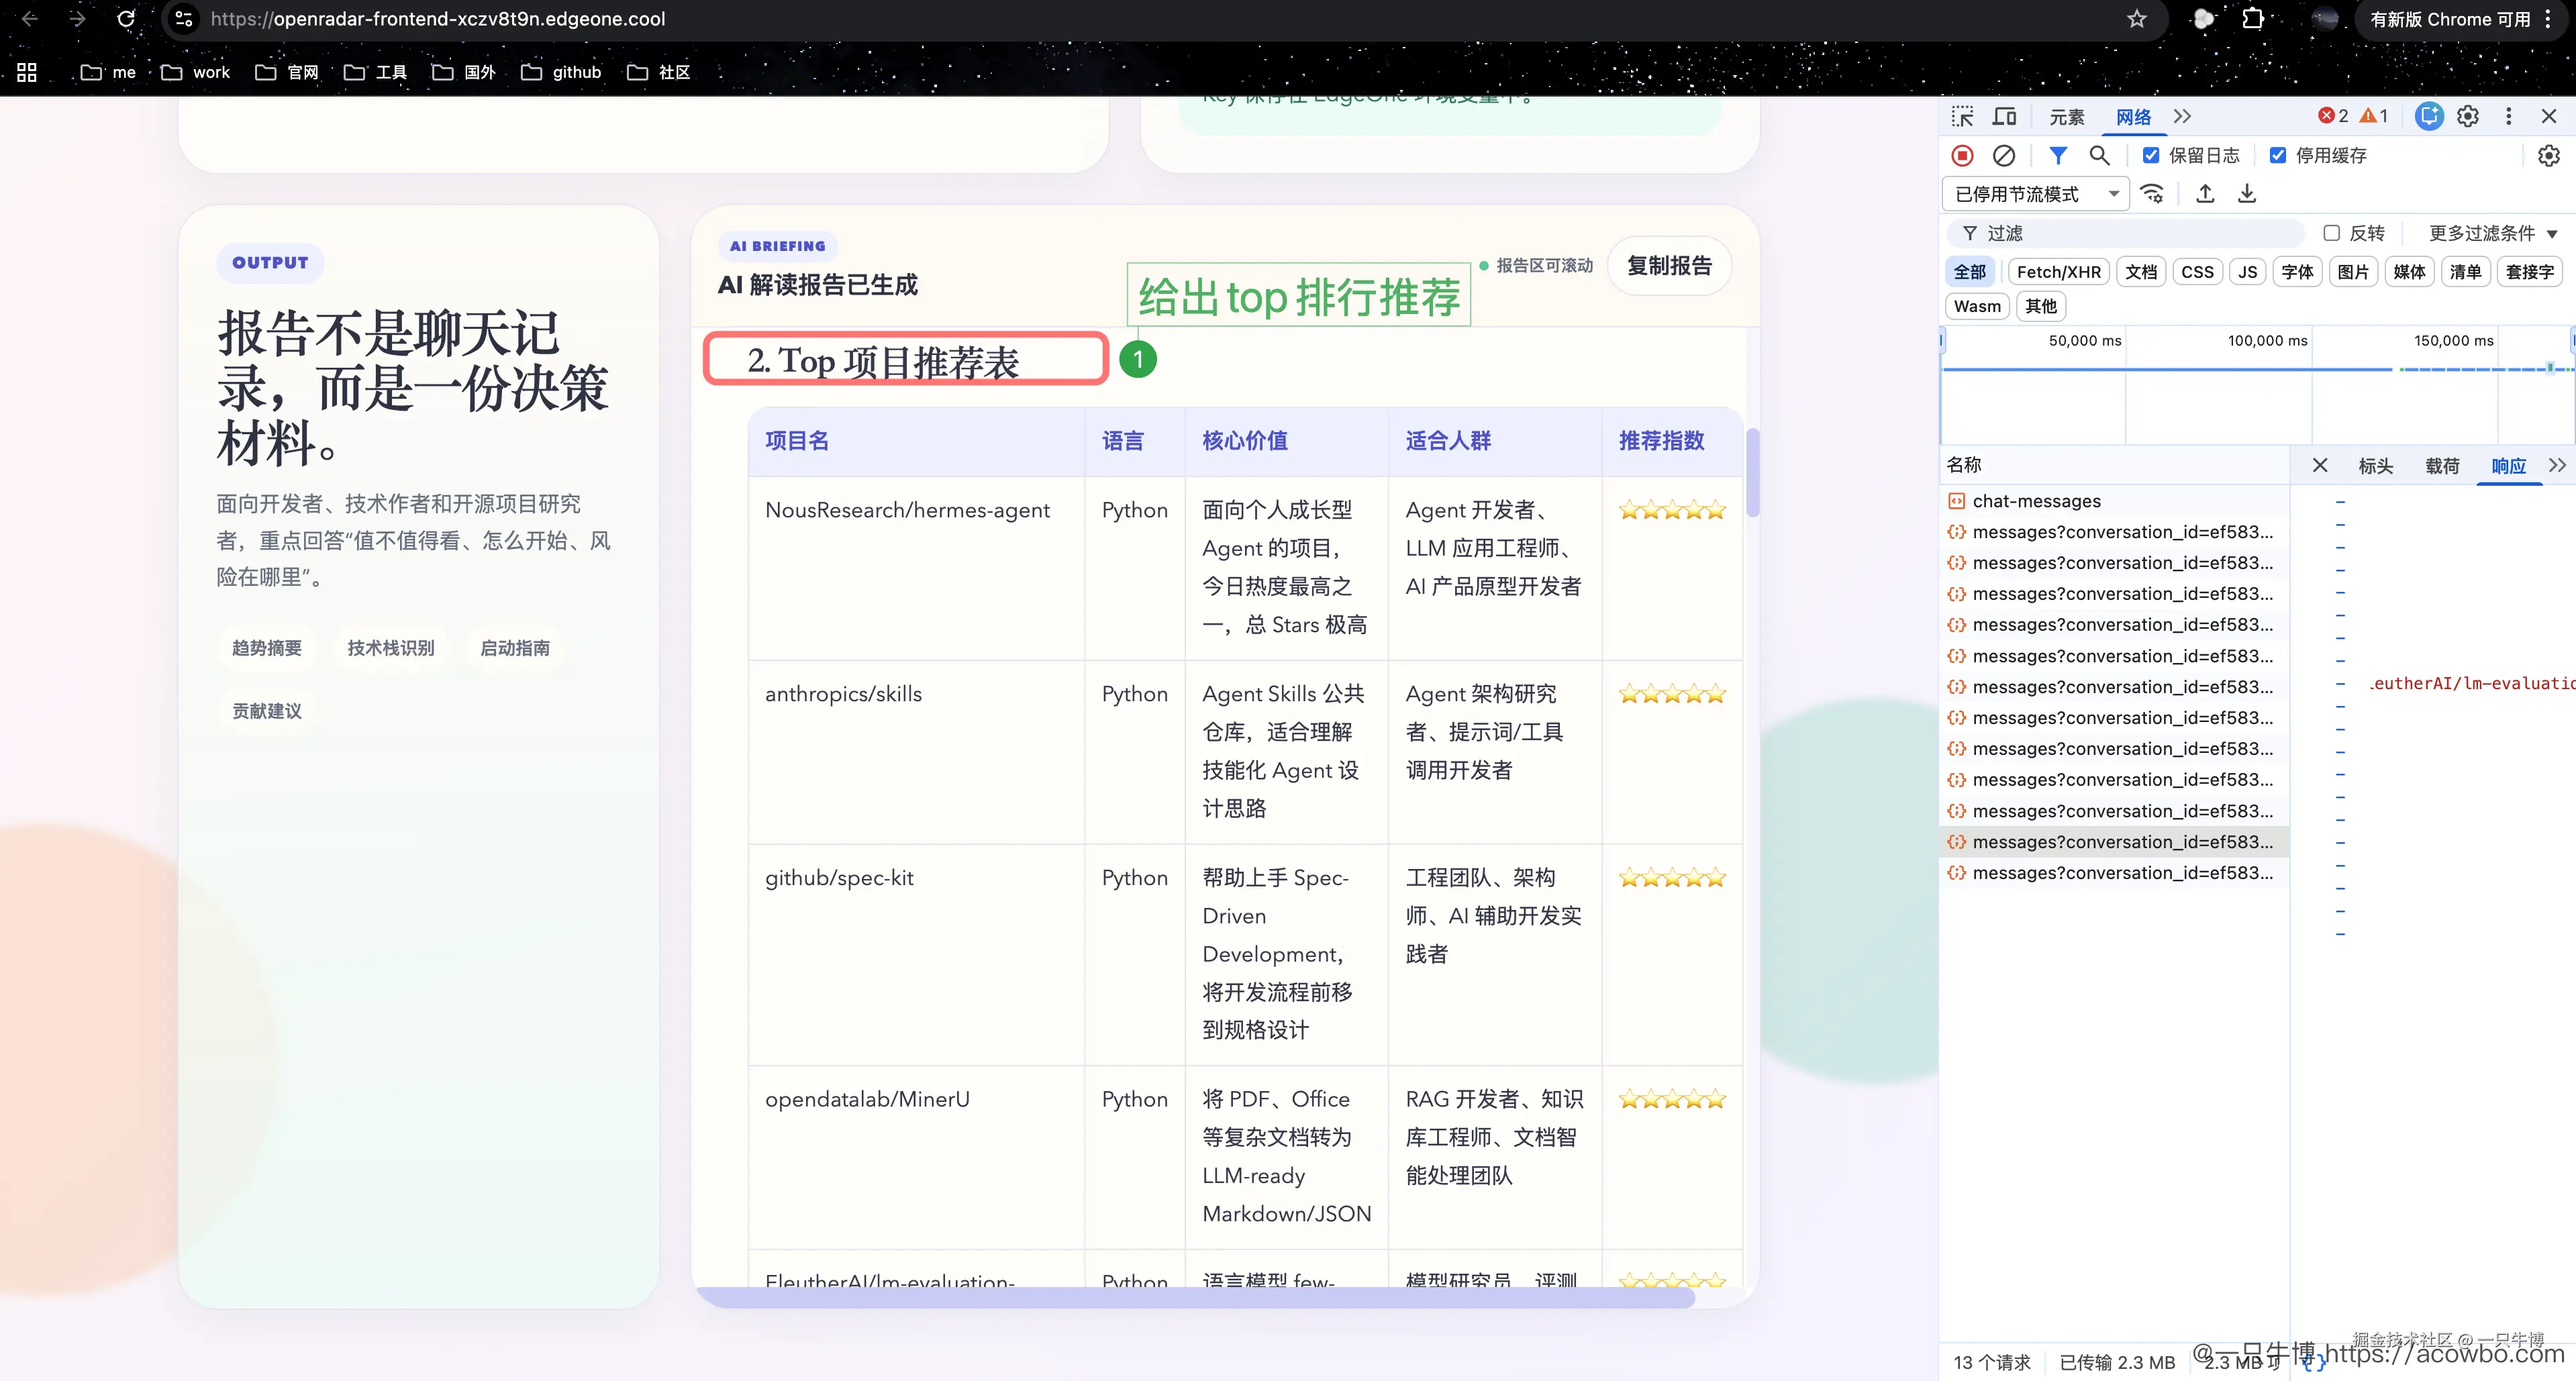Open the extensions puzzle icon
The width and height of the screenshot is (2576, 1381).
click(x=2253, y=19)
